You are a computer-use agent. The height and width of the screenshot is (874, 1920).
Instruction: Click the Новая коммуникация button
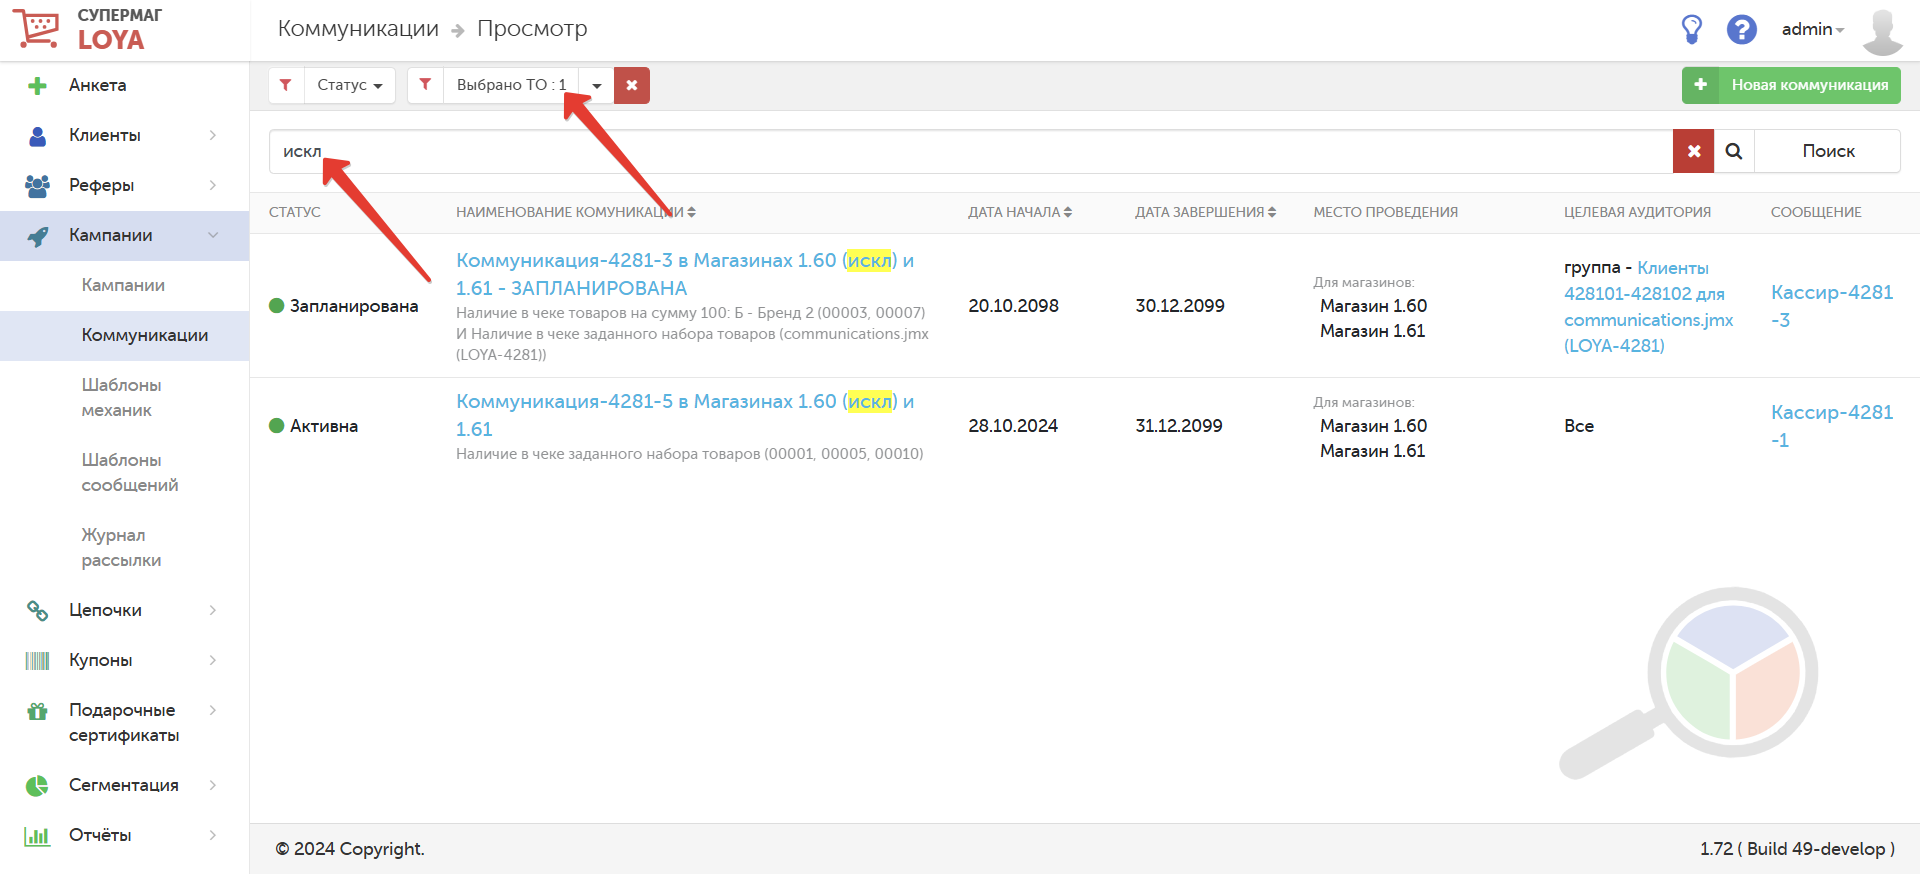point(1791,85)
